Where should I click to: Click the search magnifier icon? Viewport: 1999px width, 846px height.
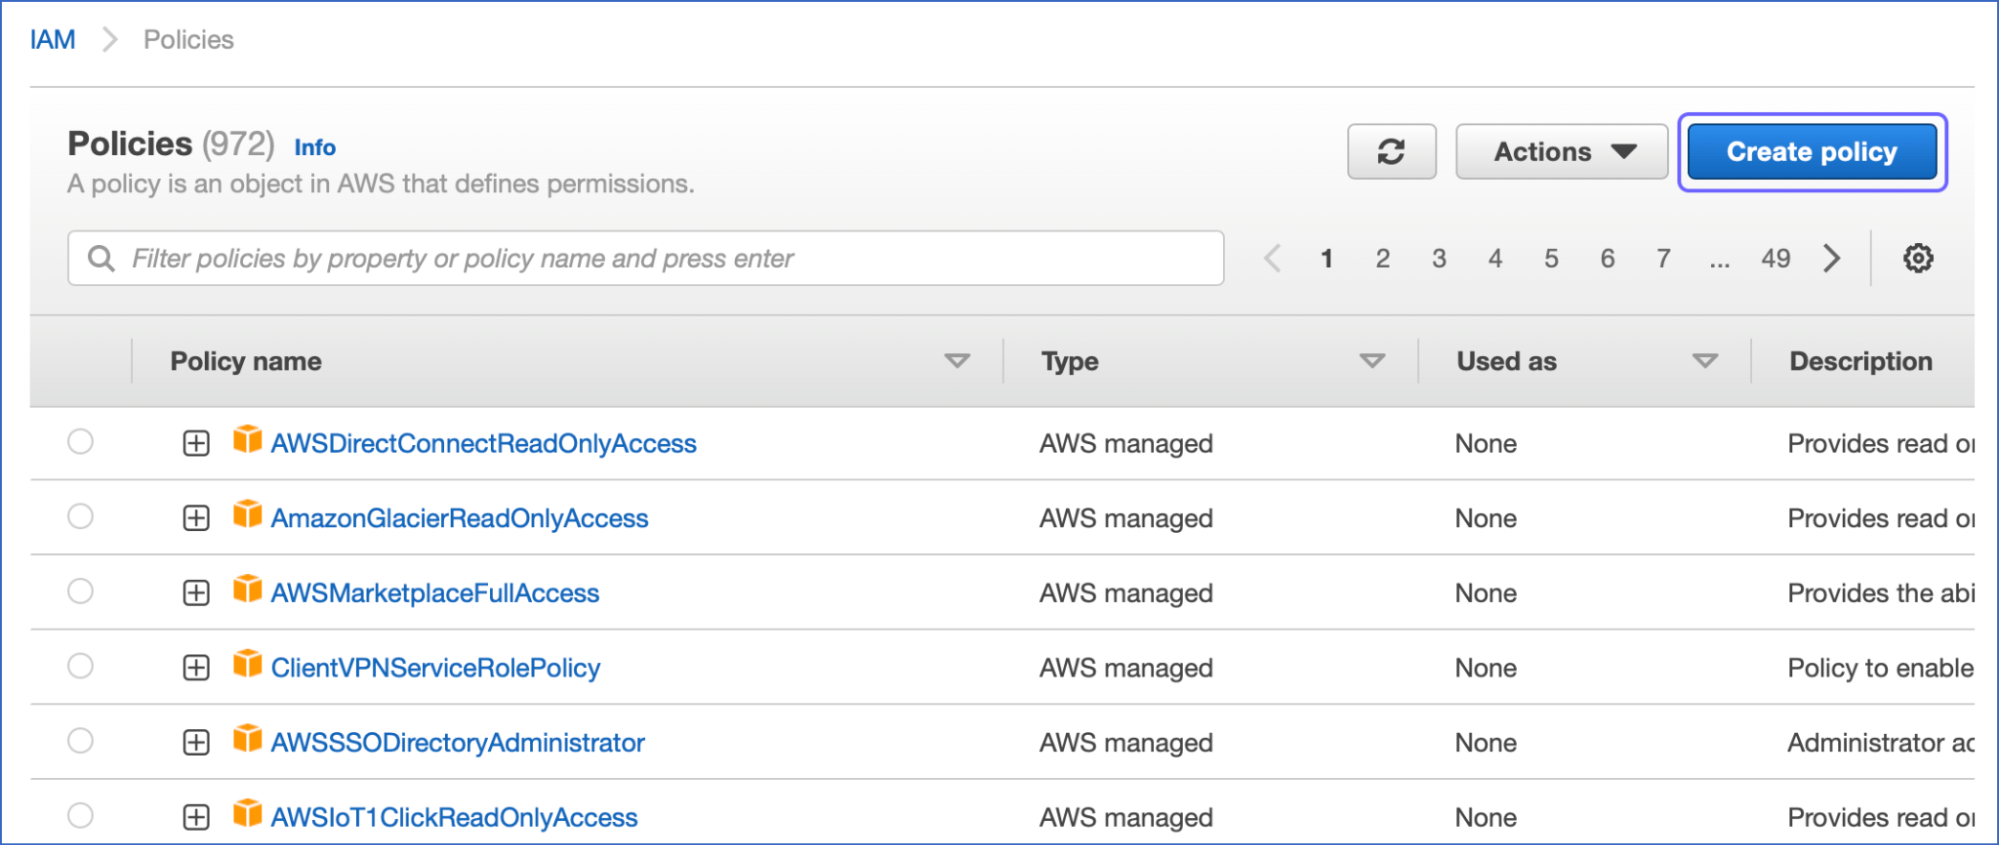101,258
